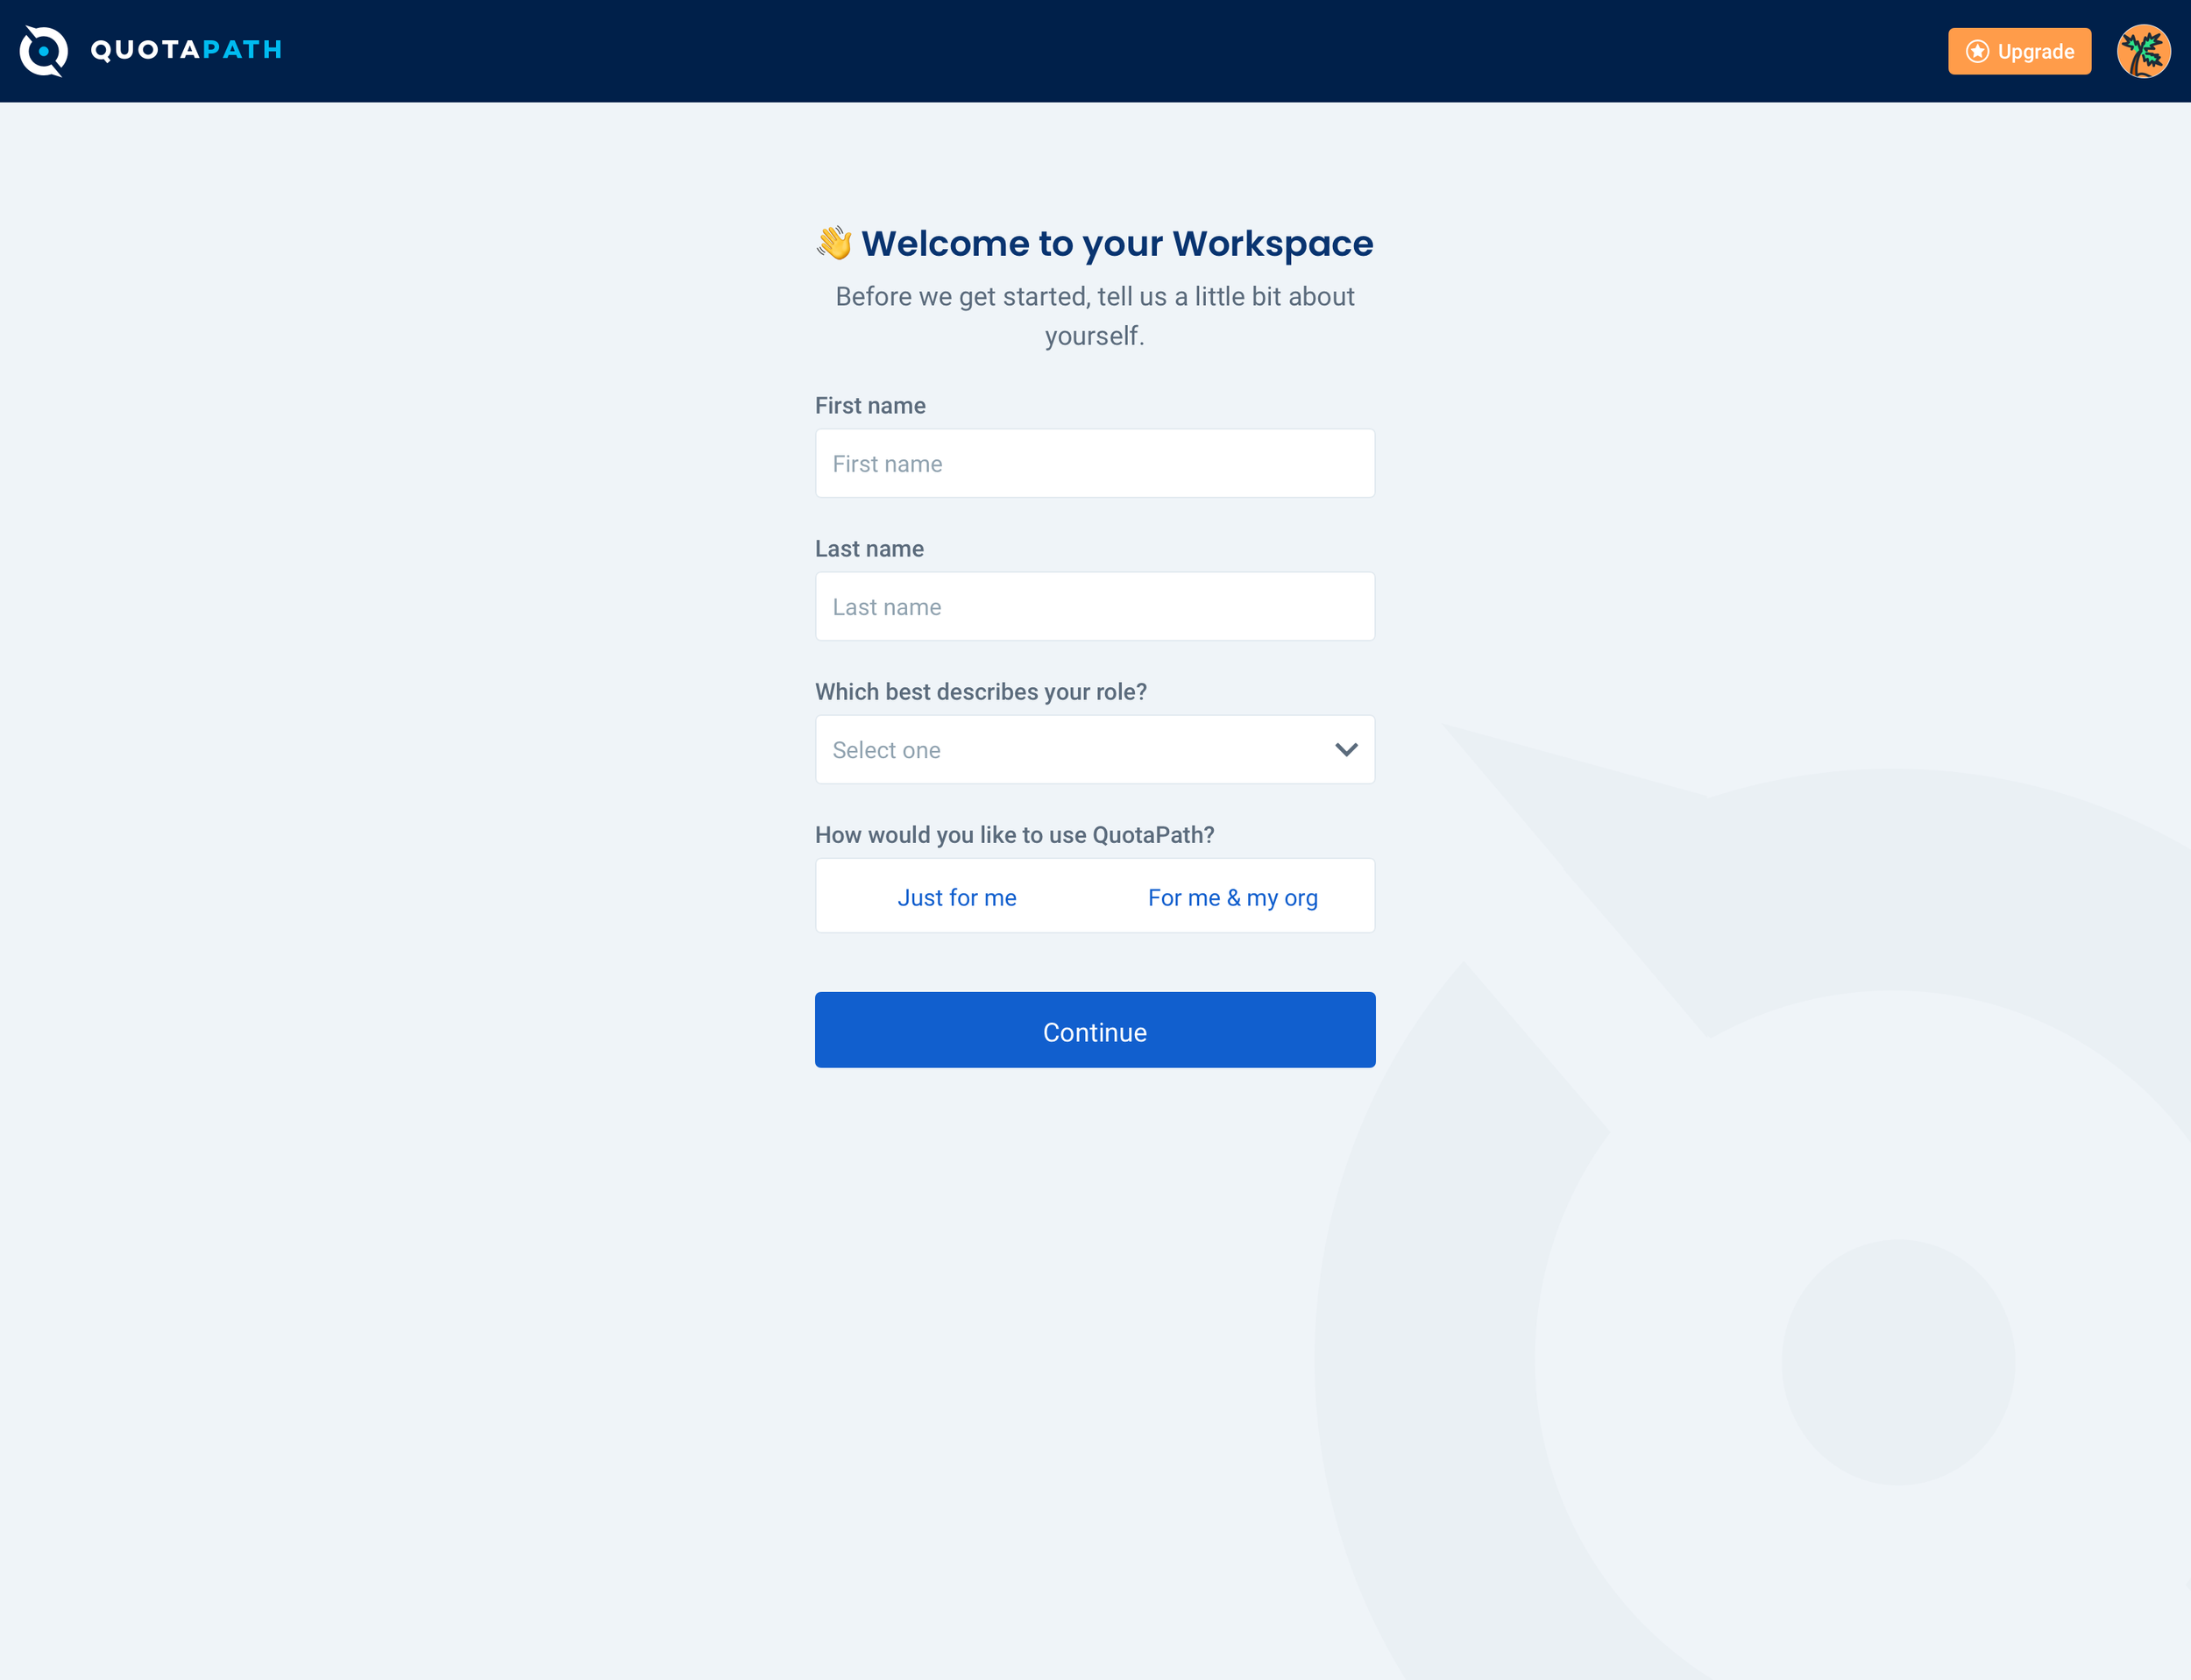This screenshot has width=2191, height=1680.
Task: Click "How would you like to use QuotaPath?" label
Action: (1014, 835)
